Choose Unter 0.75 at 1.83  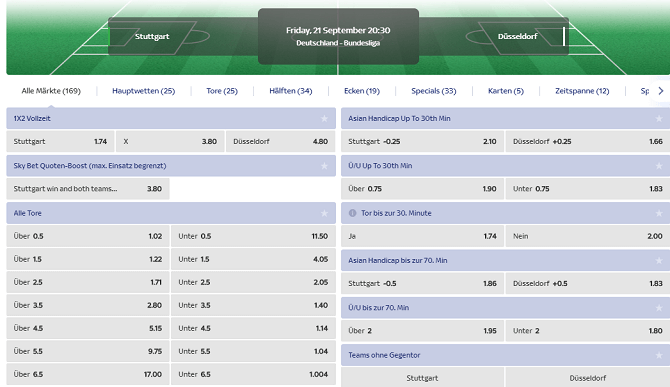[x=588, y=189]
